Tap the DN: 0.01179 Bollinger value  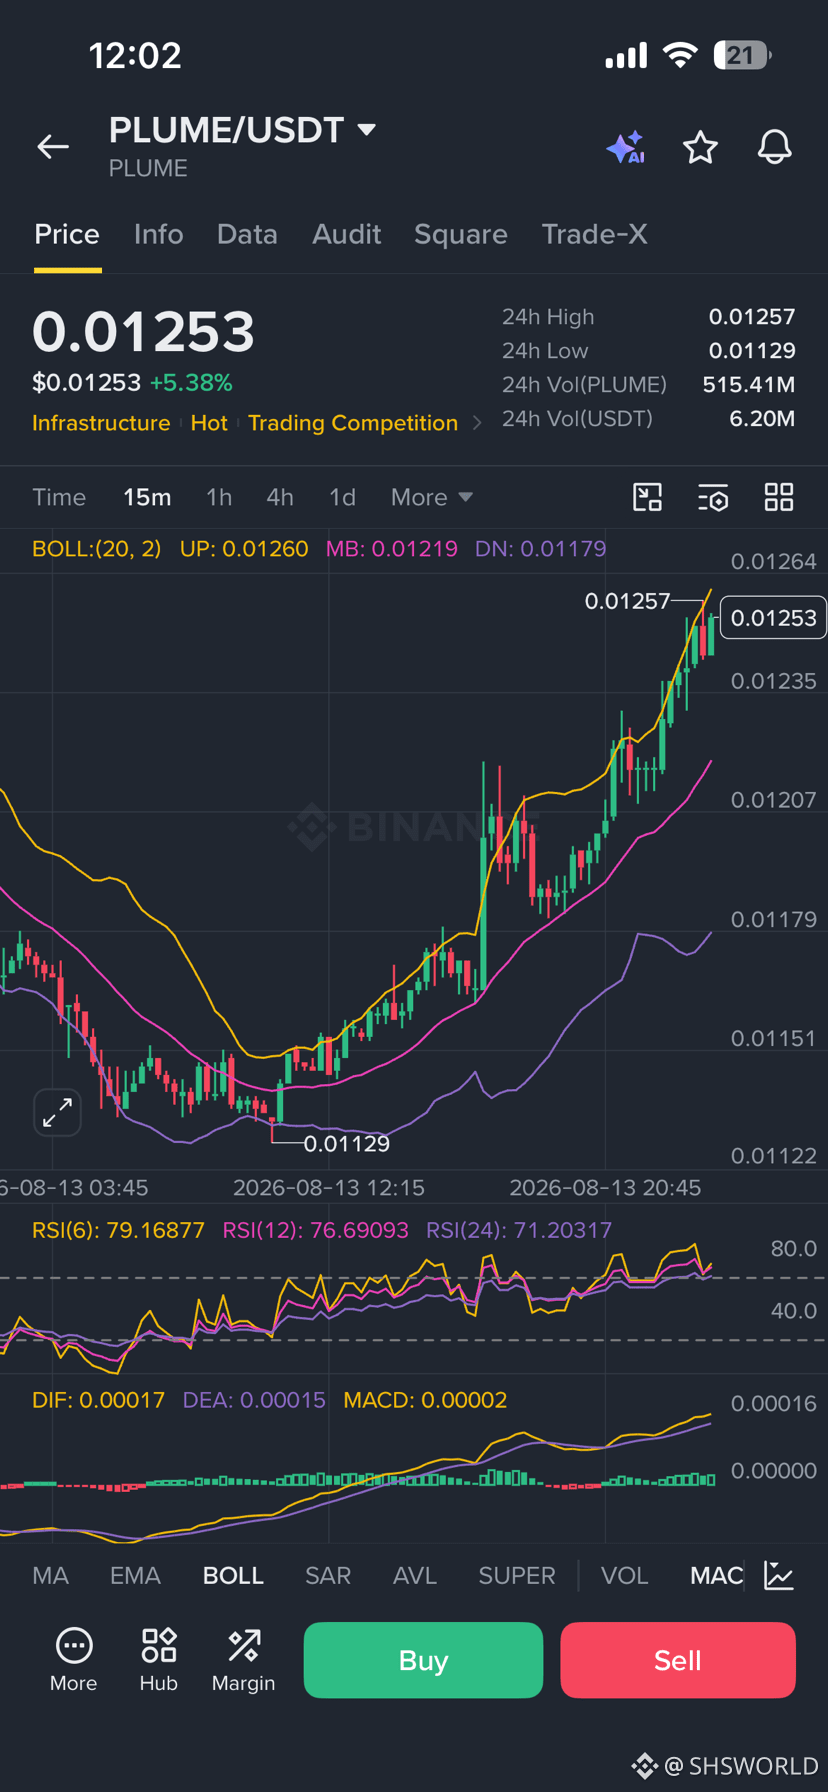[x=541, y=549]
